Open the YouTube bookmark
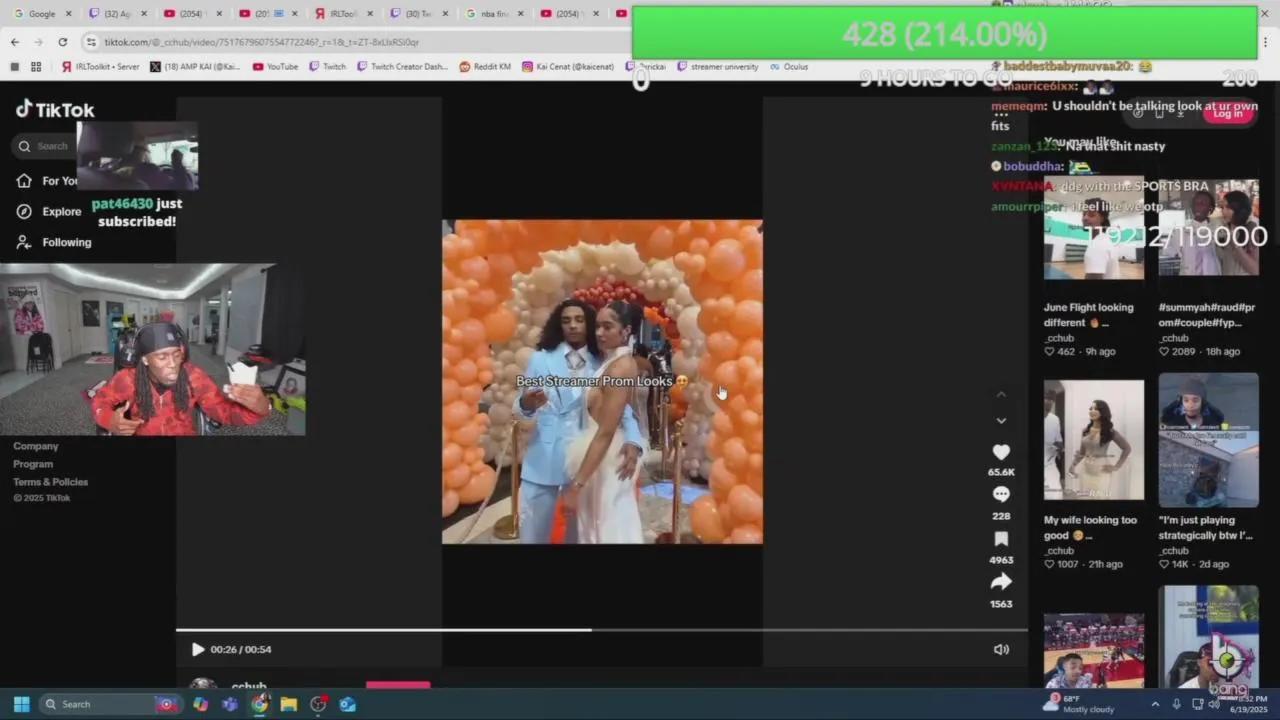 275,67
